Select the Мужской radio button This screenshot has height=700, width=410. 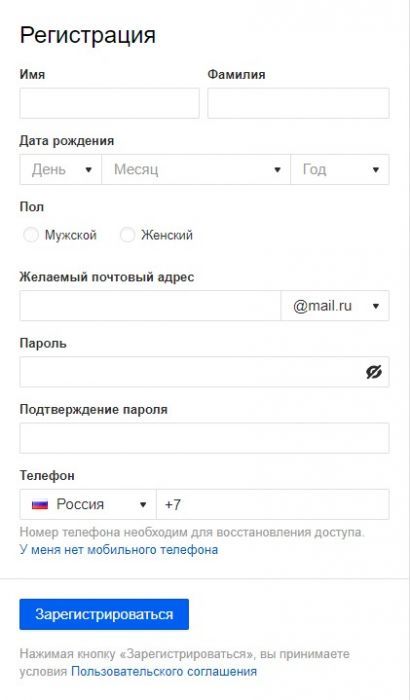coord(31,234)
